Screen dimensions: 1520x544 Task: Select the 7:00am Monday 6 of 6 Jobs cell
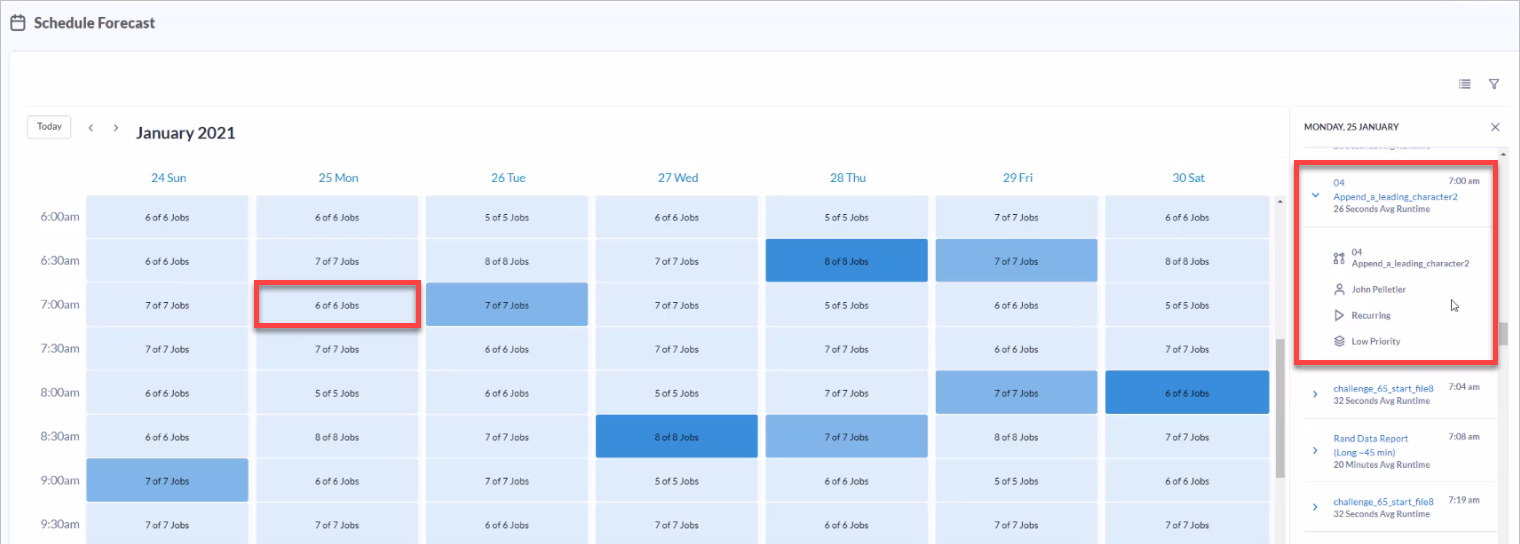click(337, 305)
